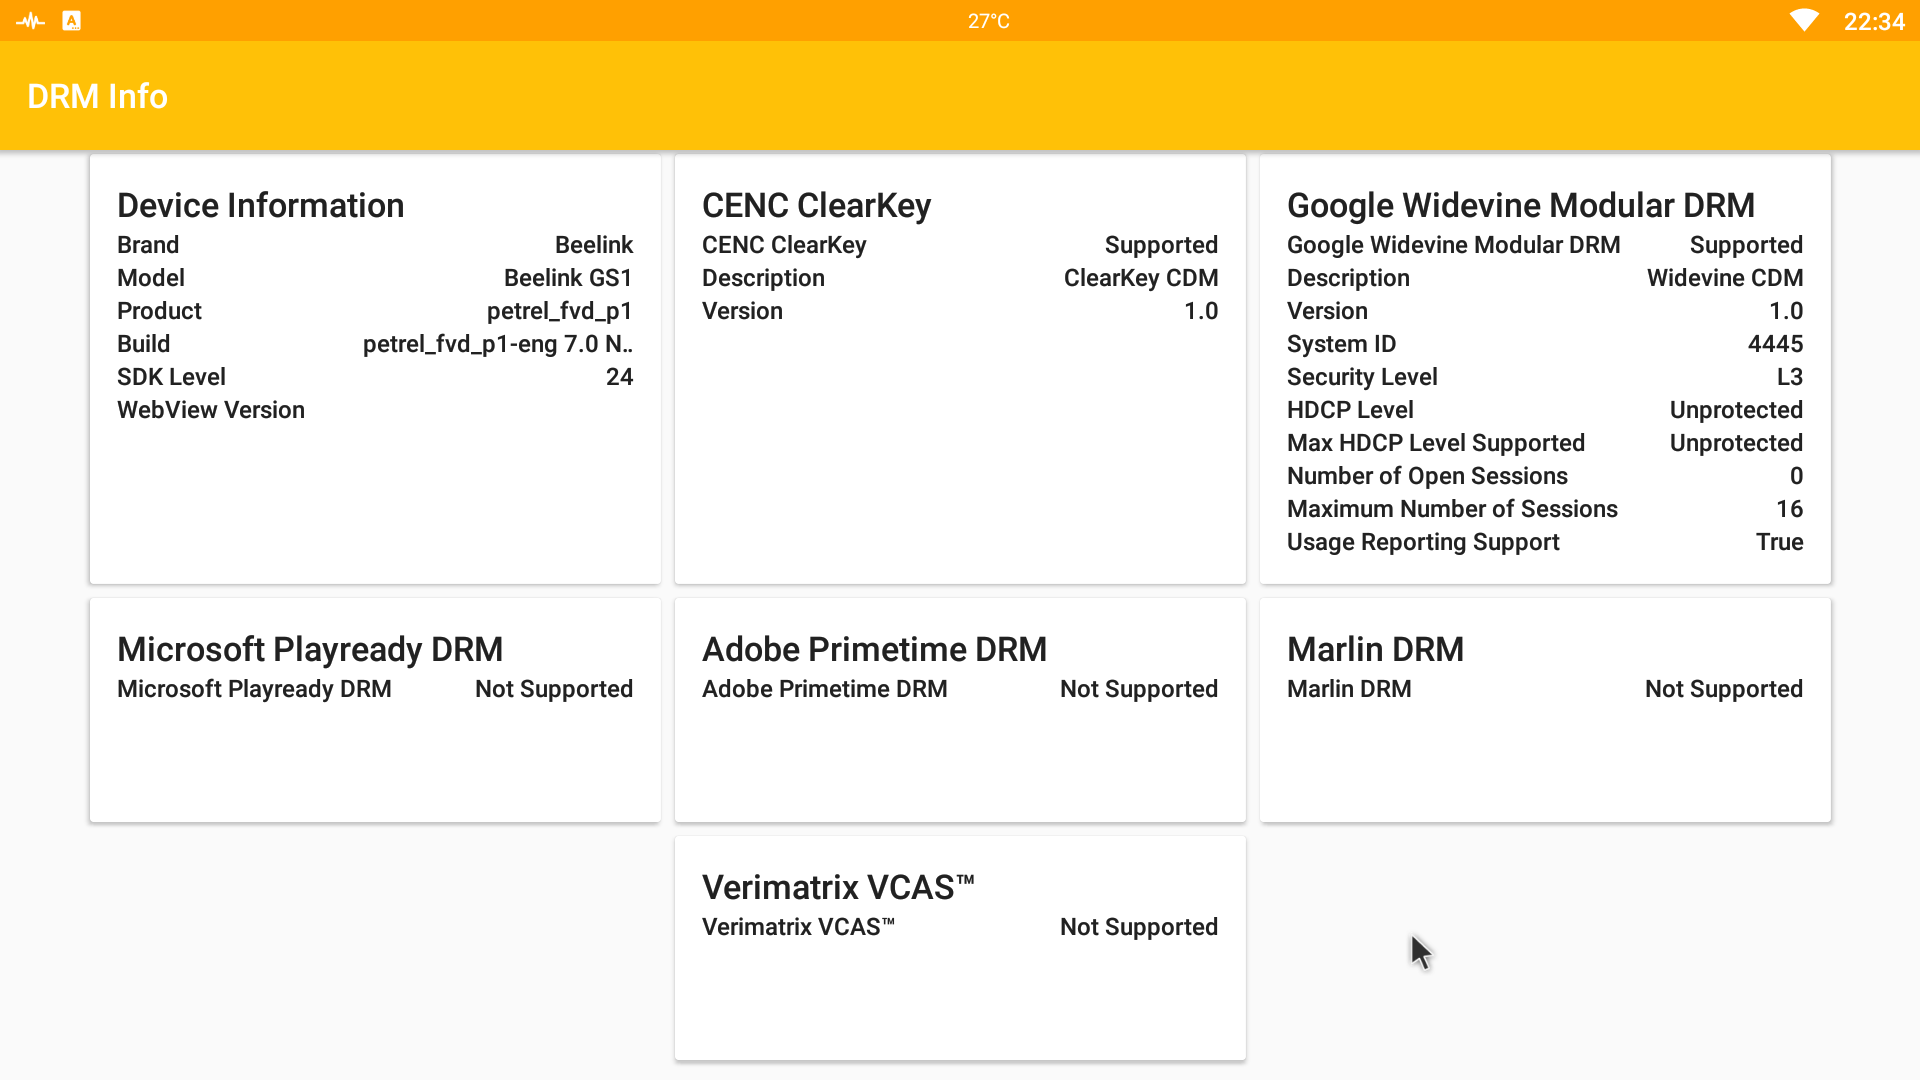Select the Widevine CDM description value
This screenshot has height=1080, width=1920.
coord(1725,278)
